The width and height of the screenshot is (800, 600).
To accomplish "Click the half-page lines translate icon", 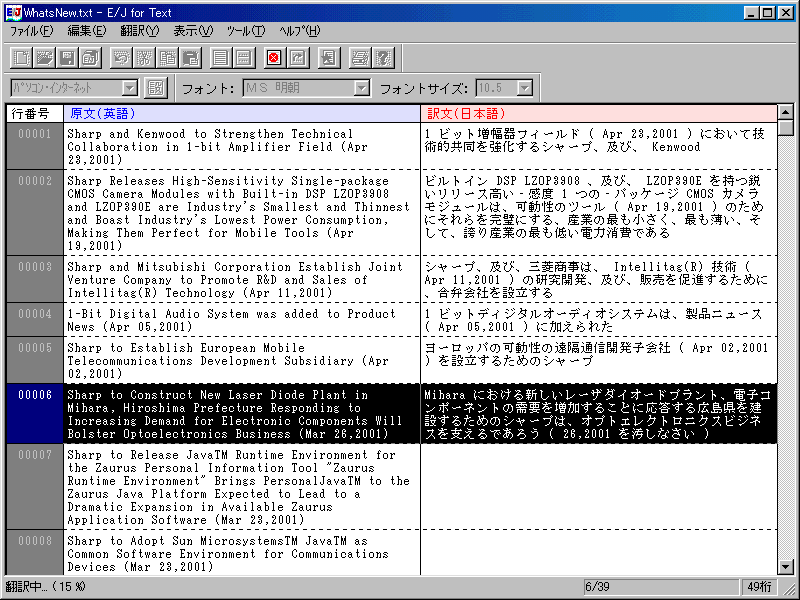I will tap(244, 58).
